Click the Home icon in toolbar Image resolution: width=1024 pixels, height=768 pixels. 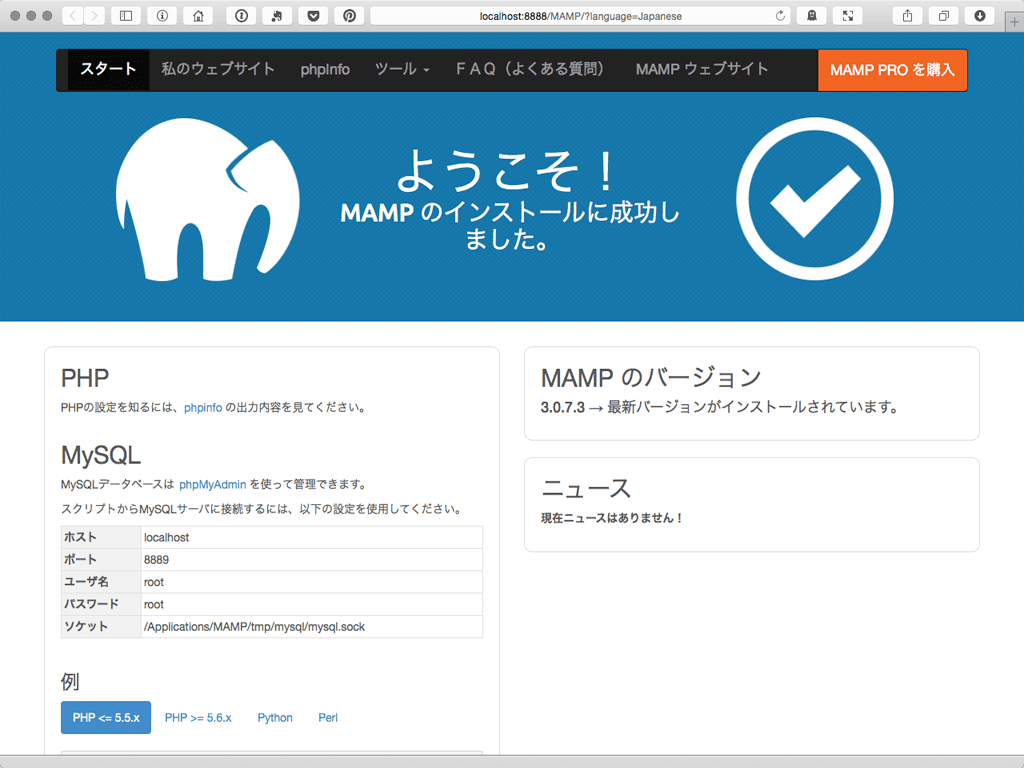[199, 16]
